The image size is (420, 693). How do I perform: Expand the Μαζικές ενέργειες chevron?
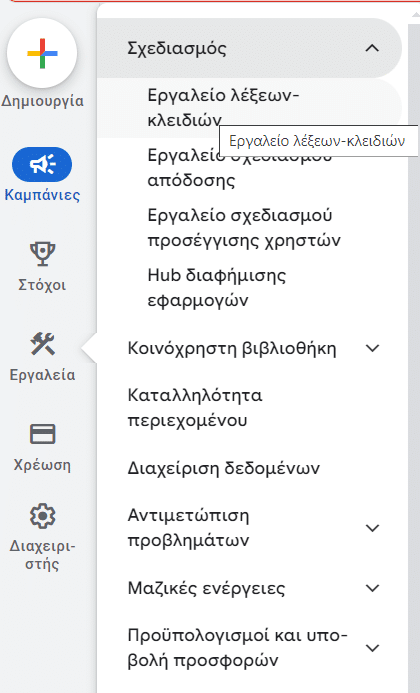[x=373, y=588]
